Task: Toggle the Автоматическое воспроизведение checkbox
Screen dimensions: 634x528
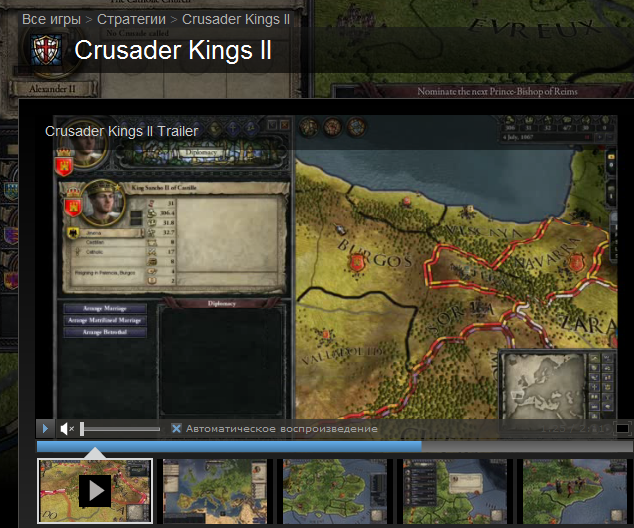Action: (176, 429)
